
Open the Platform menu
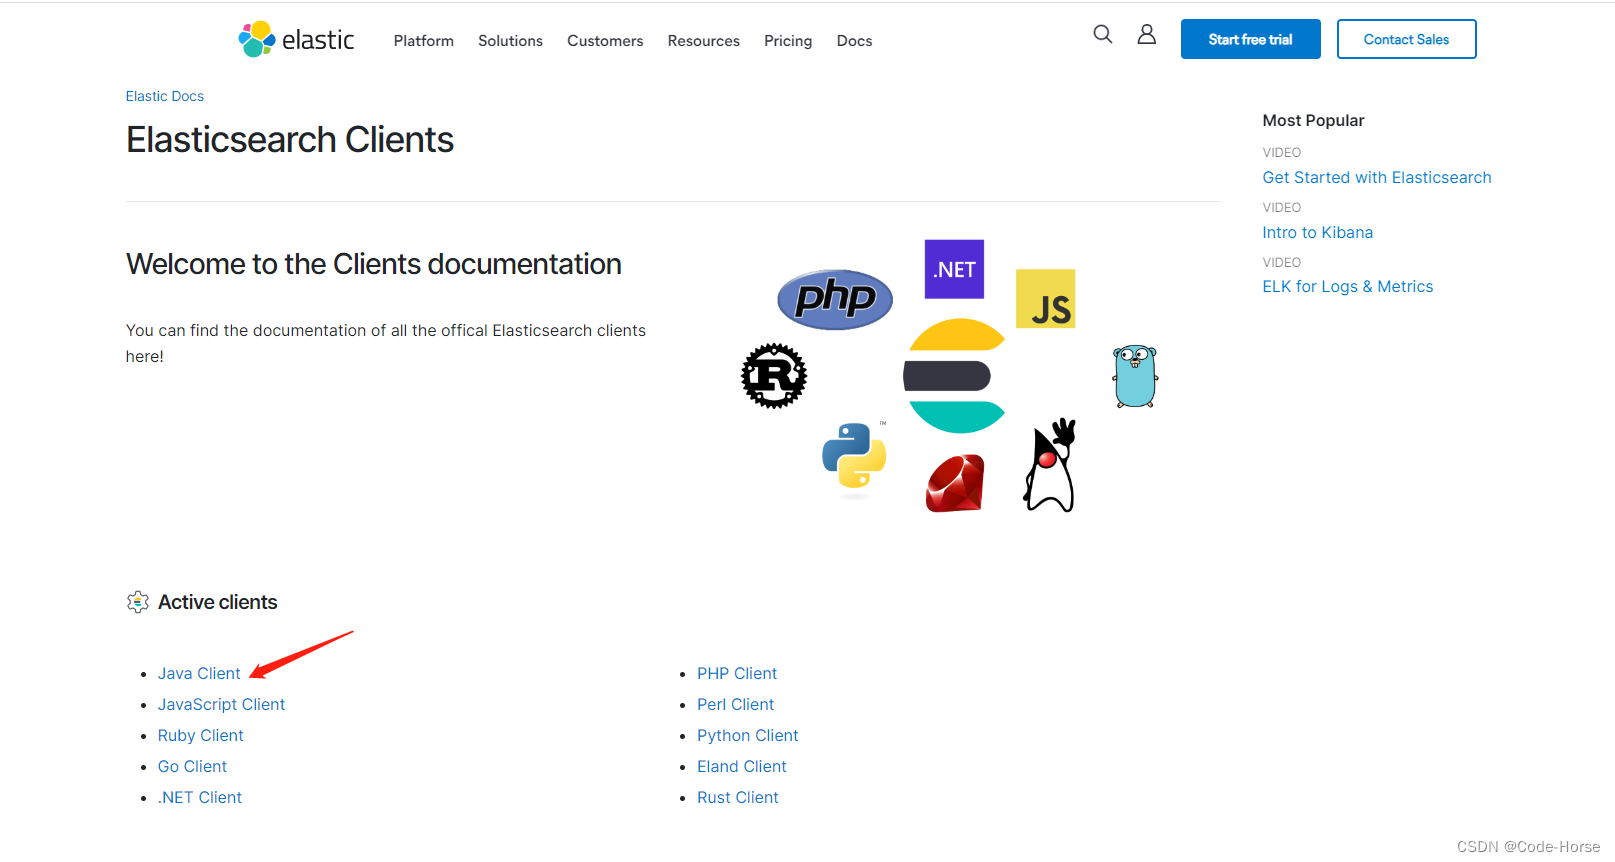pyautogui.click(x=424, y=41)
